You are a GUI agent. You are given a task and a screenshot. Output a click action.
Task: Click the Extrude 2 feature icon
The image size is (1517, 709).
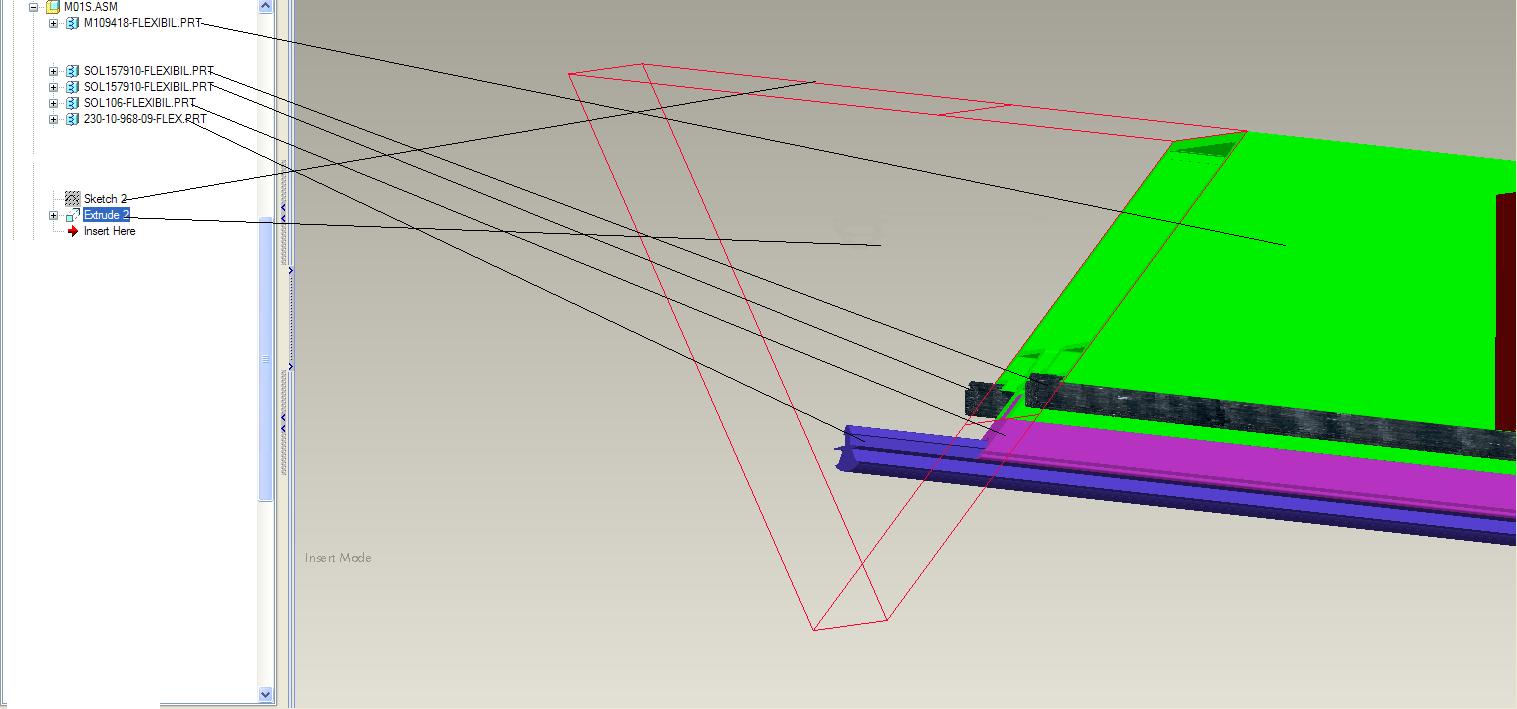[x=72, y=215]
